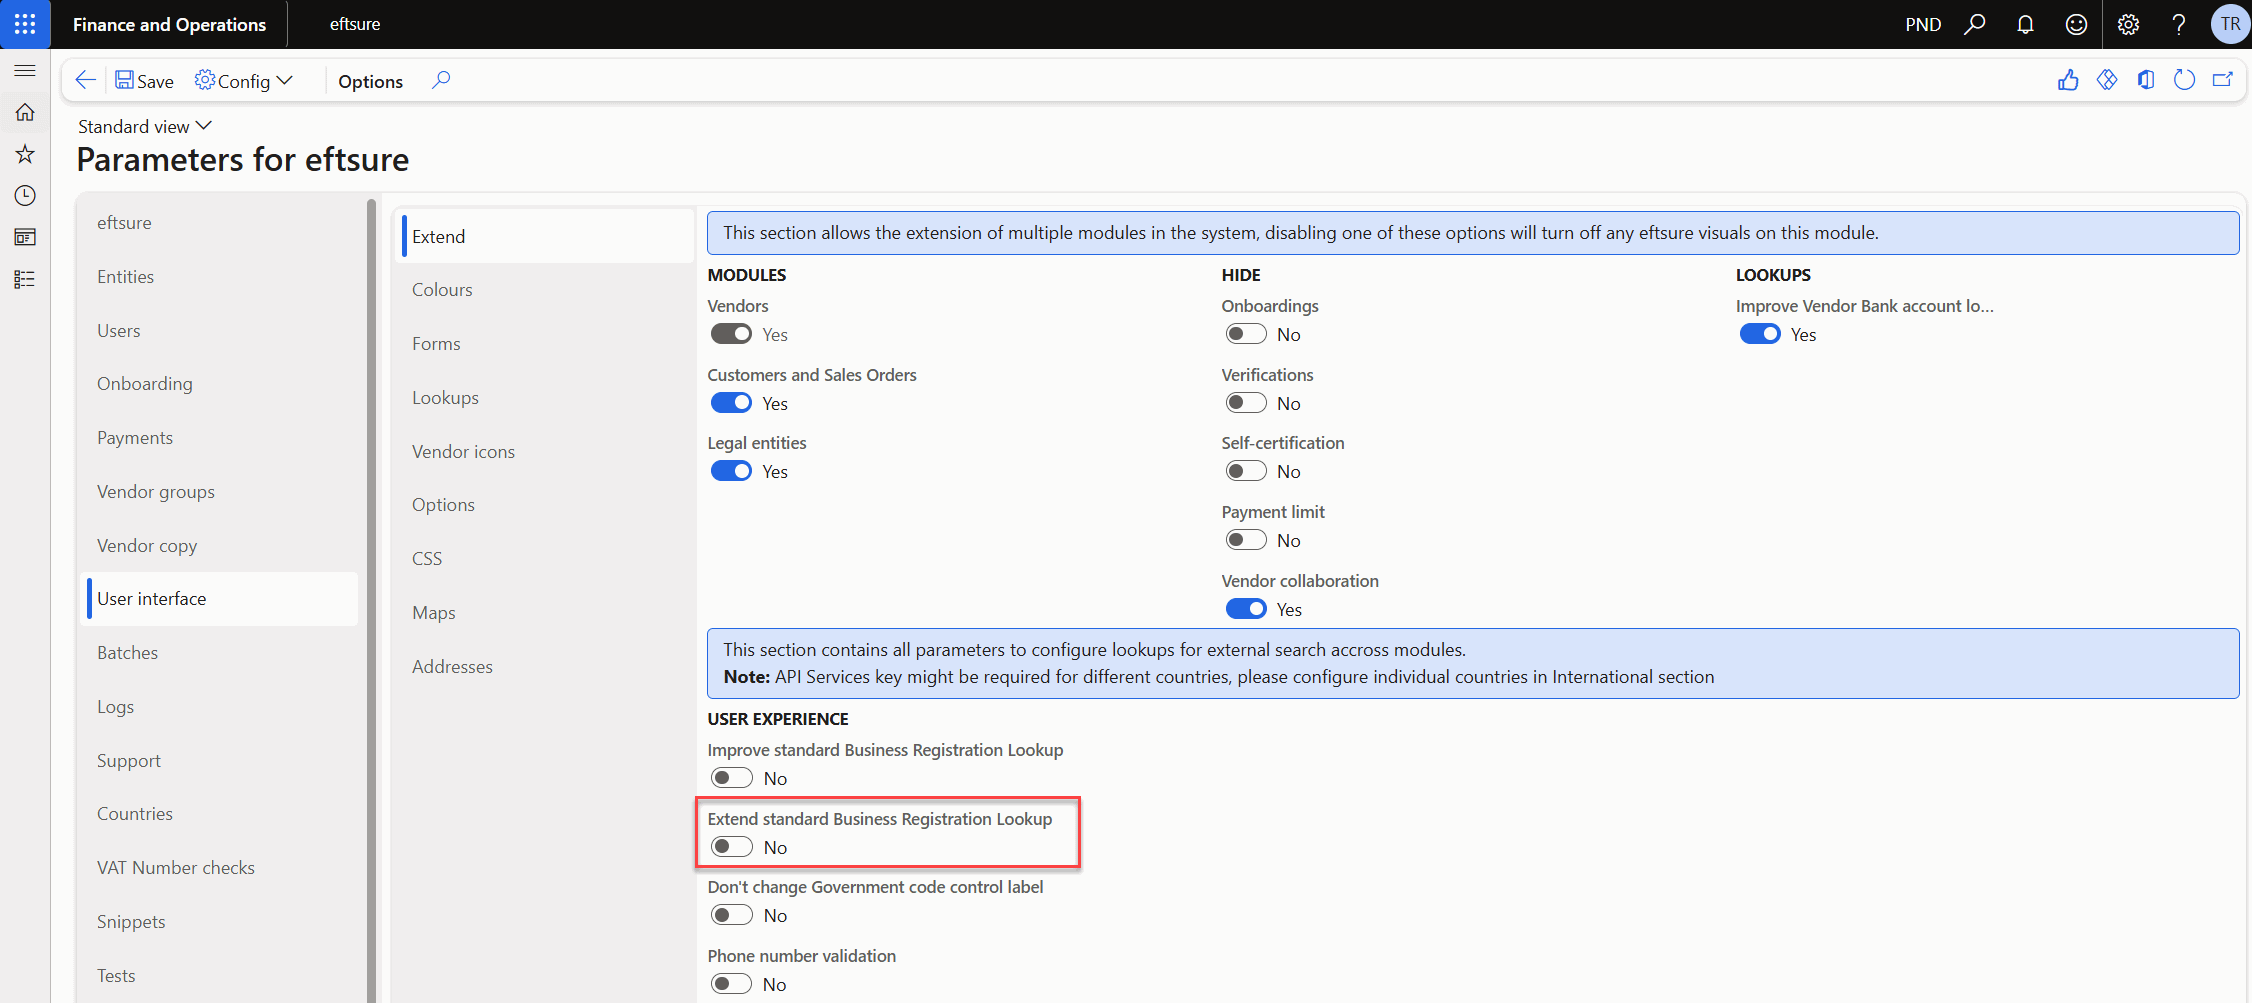This screenshot has width=2252, height=1003.
Task: Open the notifications bell
Action: coord(2025,24)
